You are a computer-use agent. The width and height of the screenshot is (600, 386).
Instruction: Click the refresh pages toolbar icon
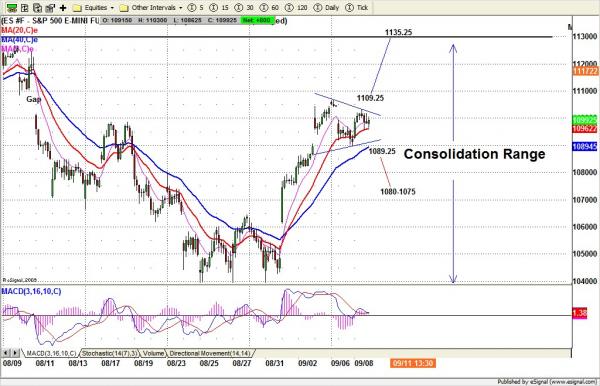(x=38, y=7)
